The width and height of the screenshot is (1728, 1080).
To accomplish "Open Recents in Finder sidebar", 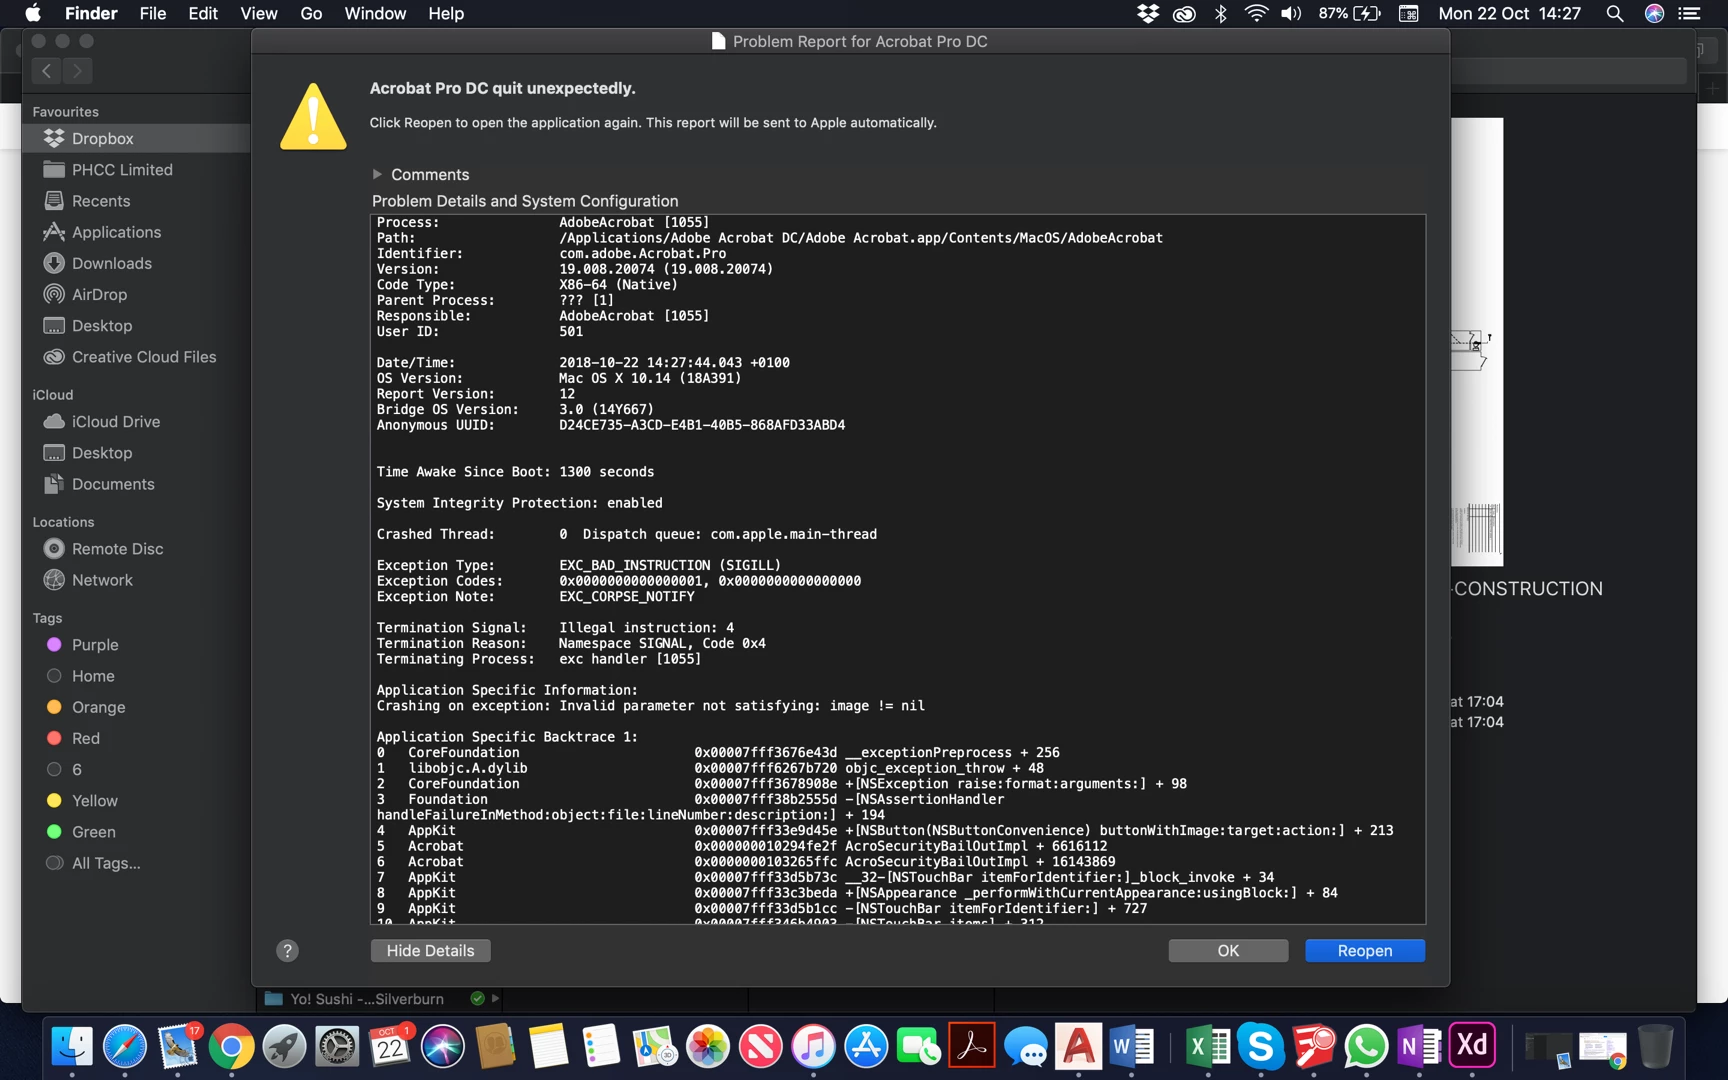I will 136,201.
